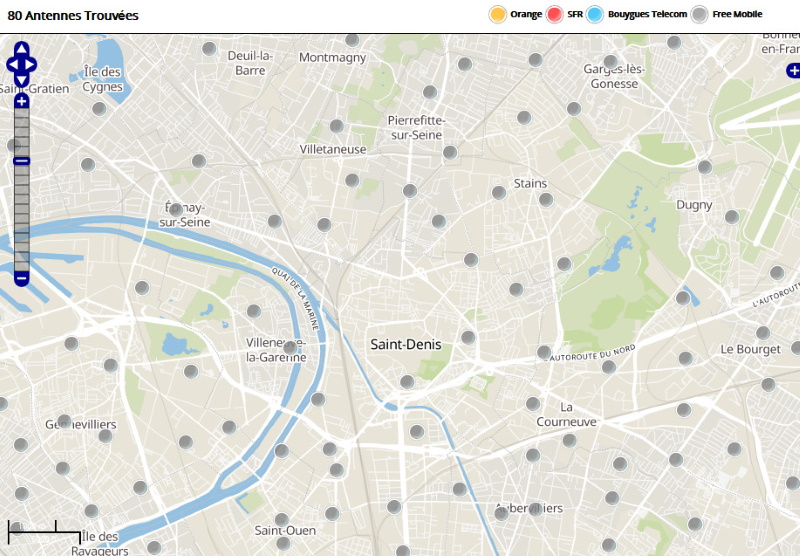Pan the map left with the west arrow
This screenshot has width=800, height=556.
pyautogui.click(x=12, y=65)
